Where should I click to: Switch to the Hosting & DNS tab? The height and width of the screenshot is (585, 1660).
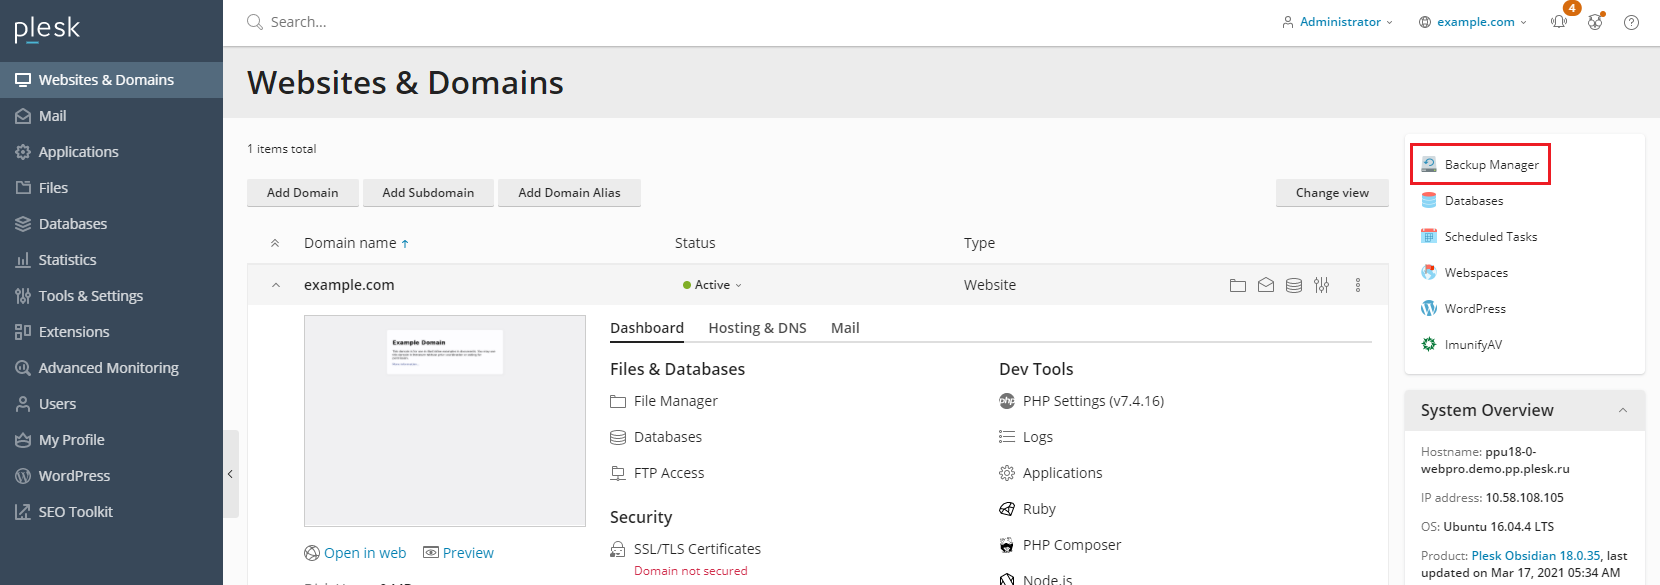point(757,328)
